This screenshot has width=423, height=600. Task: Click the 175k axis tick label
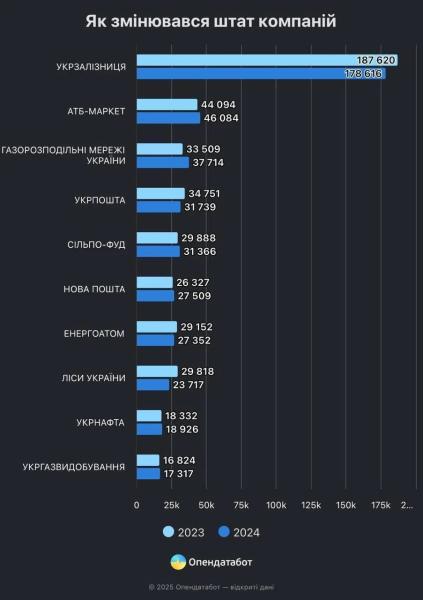pyautogui.click(x=381, y=505)
